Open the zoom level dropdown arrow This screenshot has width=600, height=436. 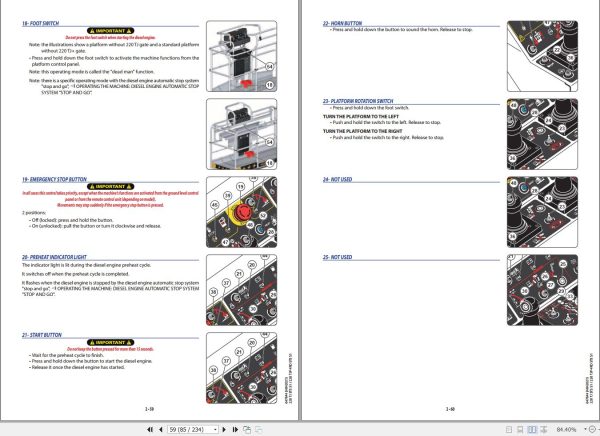click(x=585, y=429)
